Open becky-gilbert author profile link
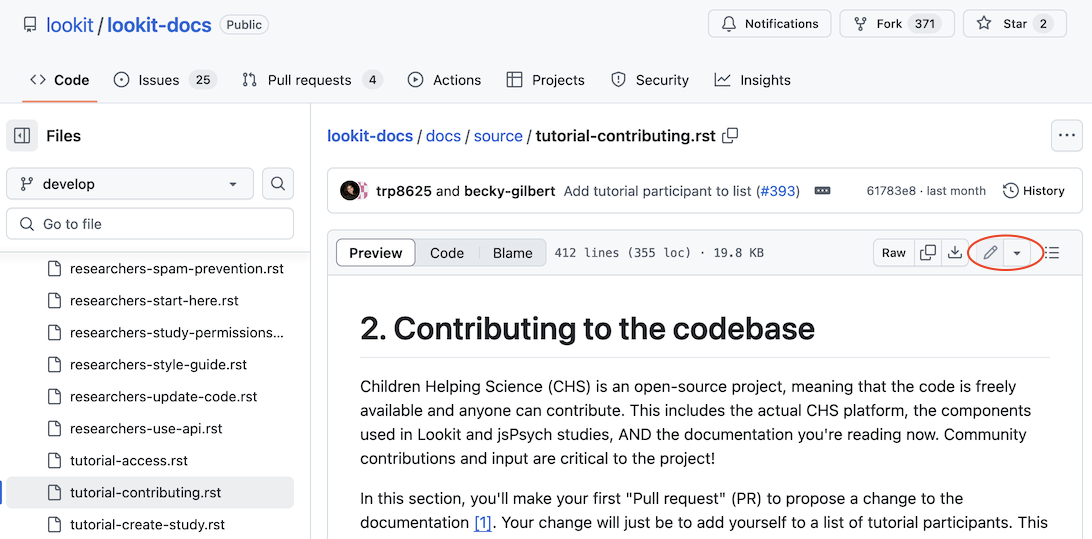Screen dimensions: 1092x539 [x=510, y=191]
